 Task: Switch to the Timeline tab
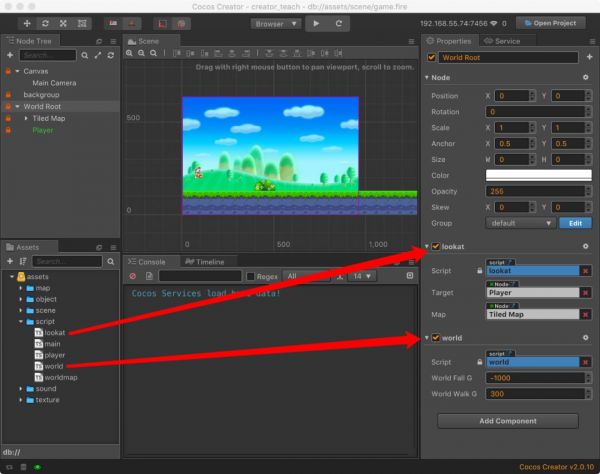click(x=205, y=262)
